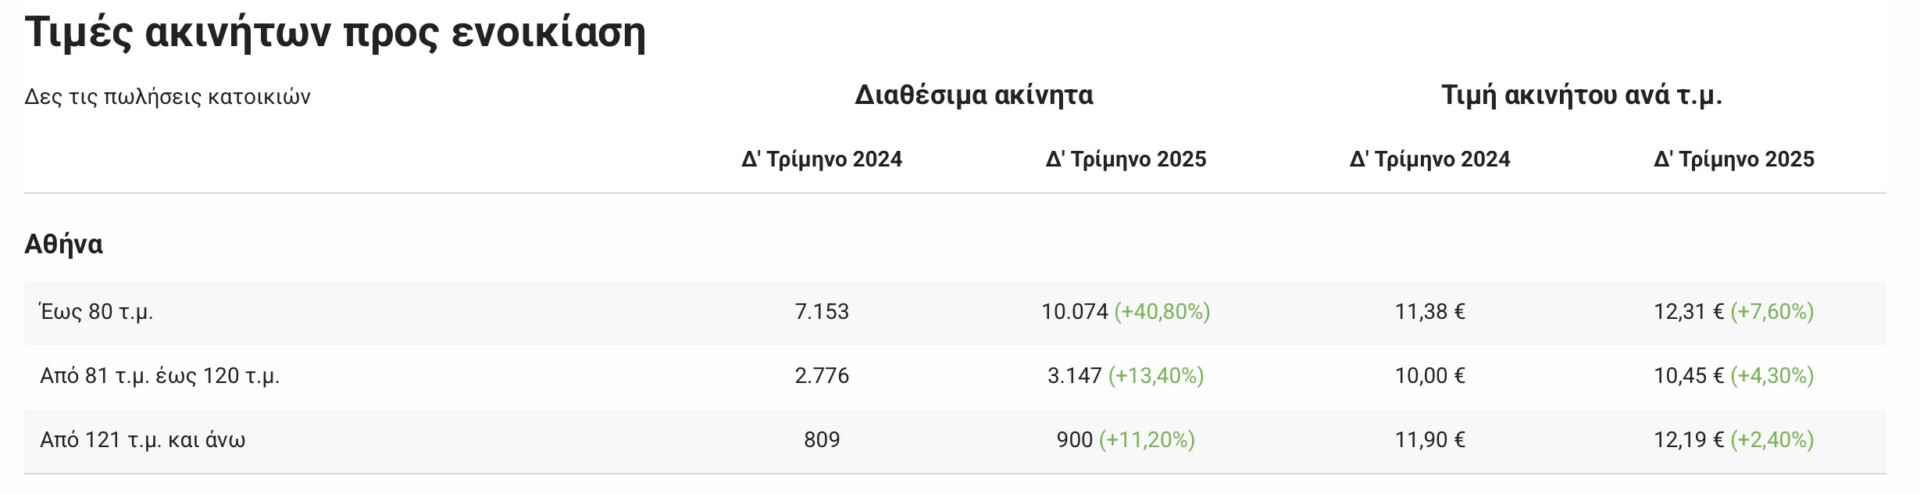The height and width of the screenshot is (494, 1920).
Task: Select the 11,38 € price cell
Action: click(x=1429, y=312)
